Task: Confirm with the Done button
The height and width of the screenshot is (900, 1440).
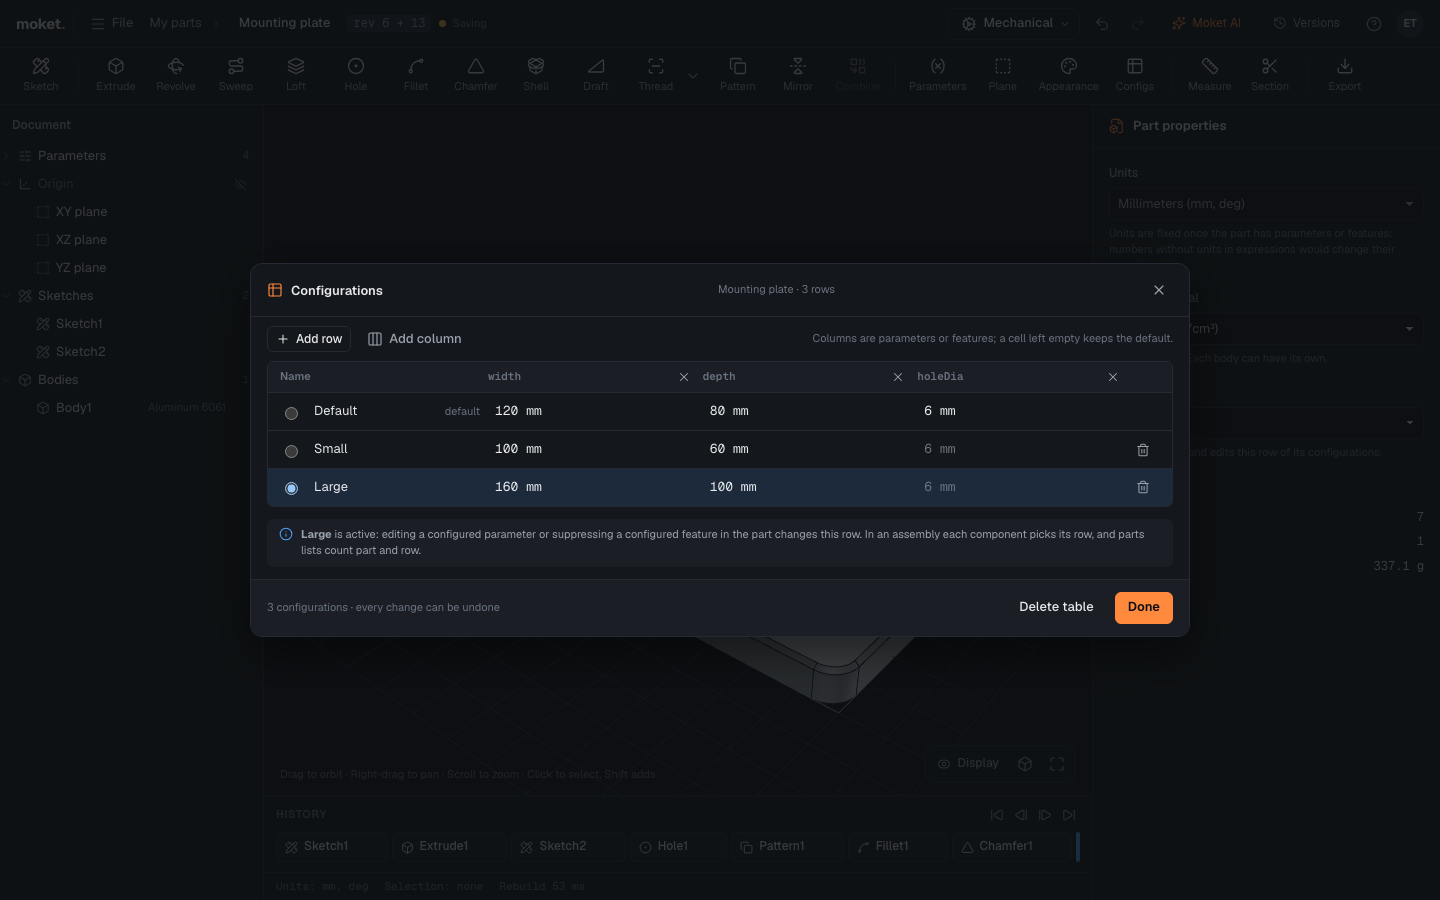Action: coord(1144,607)
